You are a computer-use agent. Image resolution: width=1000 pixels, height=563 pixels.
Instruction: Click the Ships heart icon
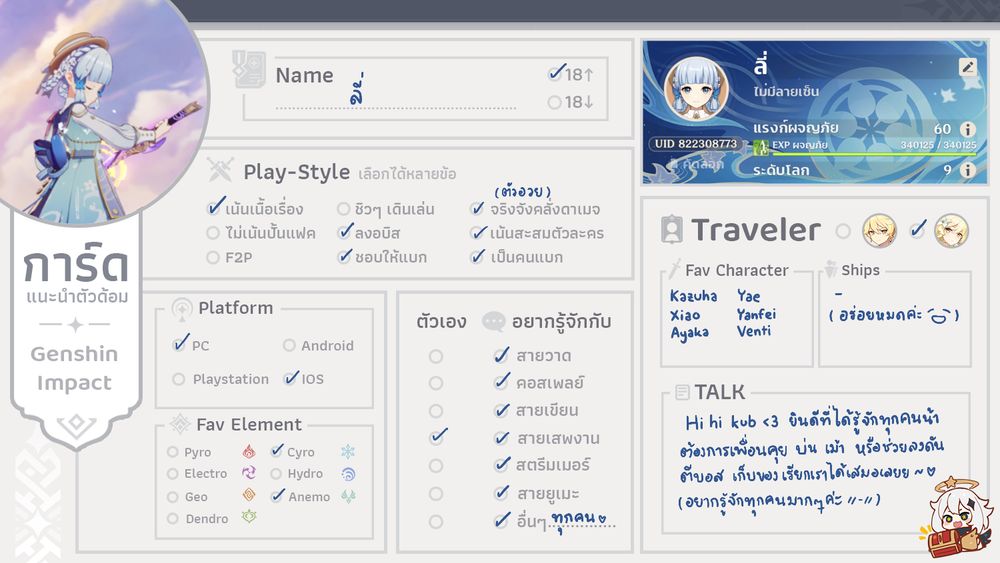pyautogui.click(x=830, y=270)
